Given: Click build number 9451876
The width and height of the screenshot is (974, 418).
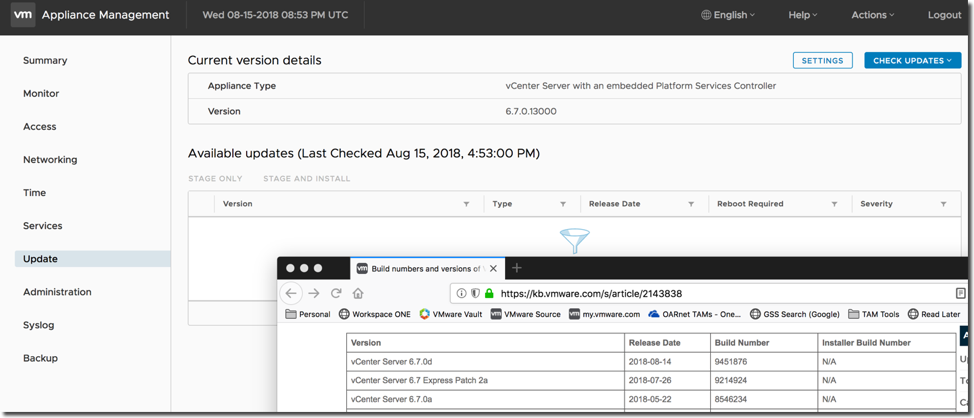Looking at the screenshot, I should [730, 361].
